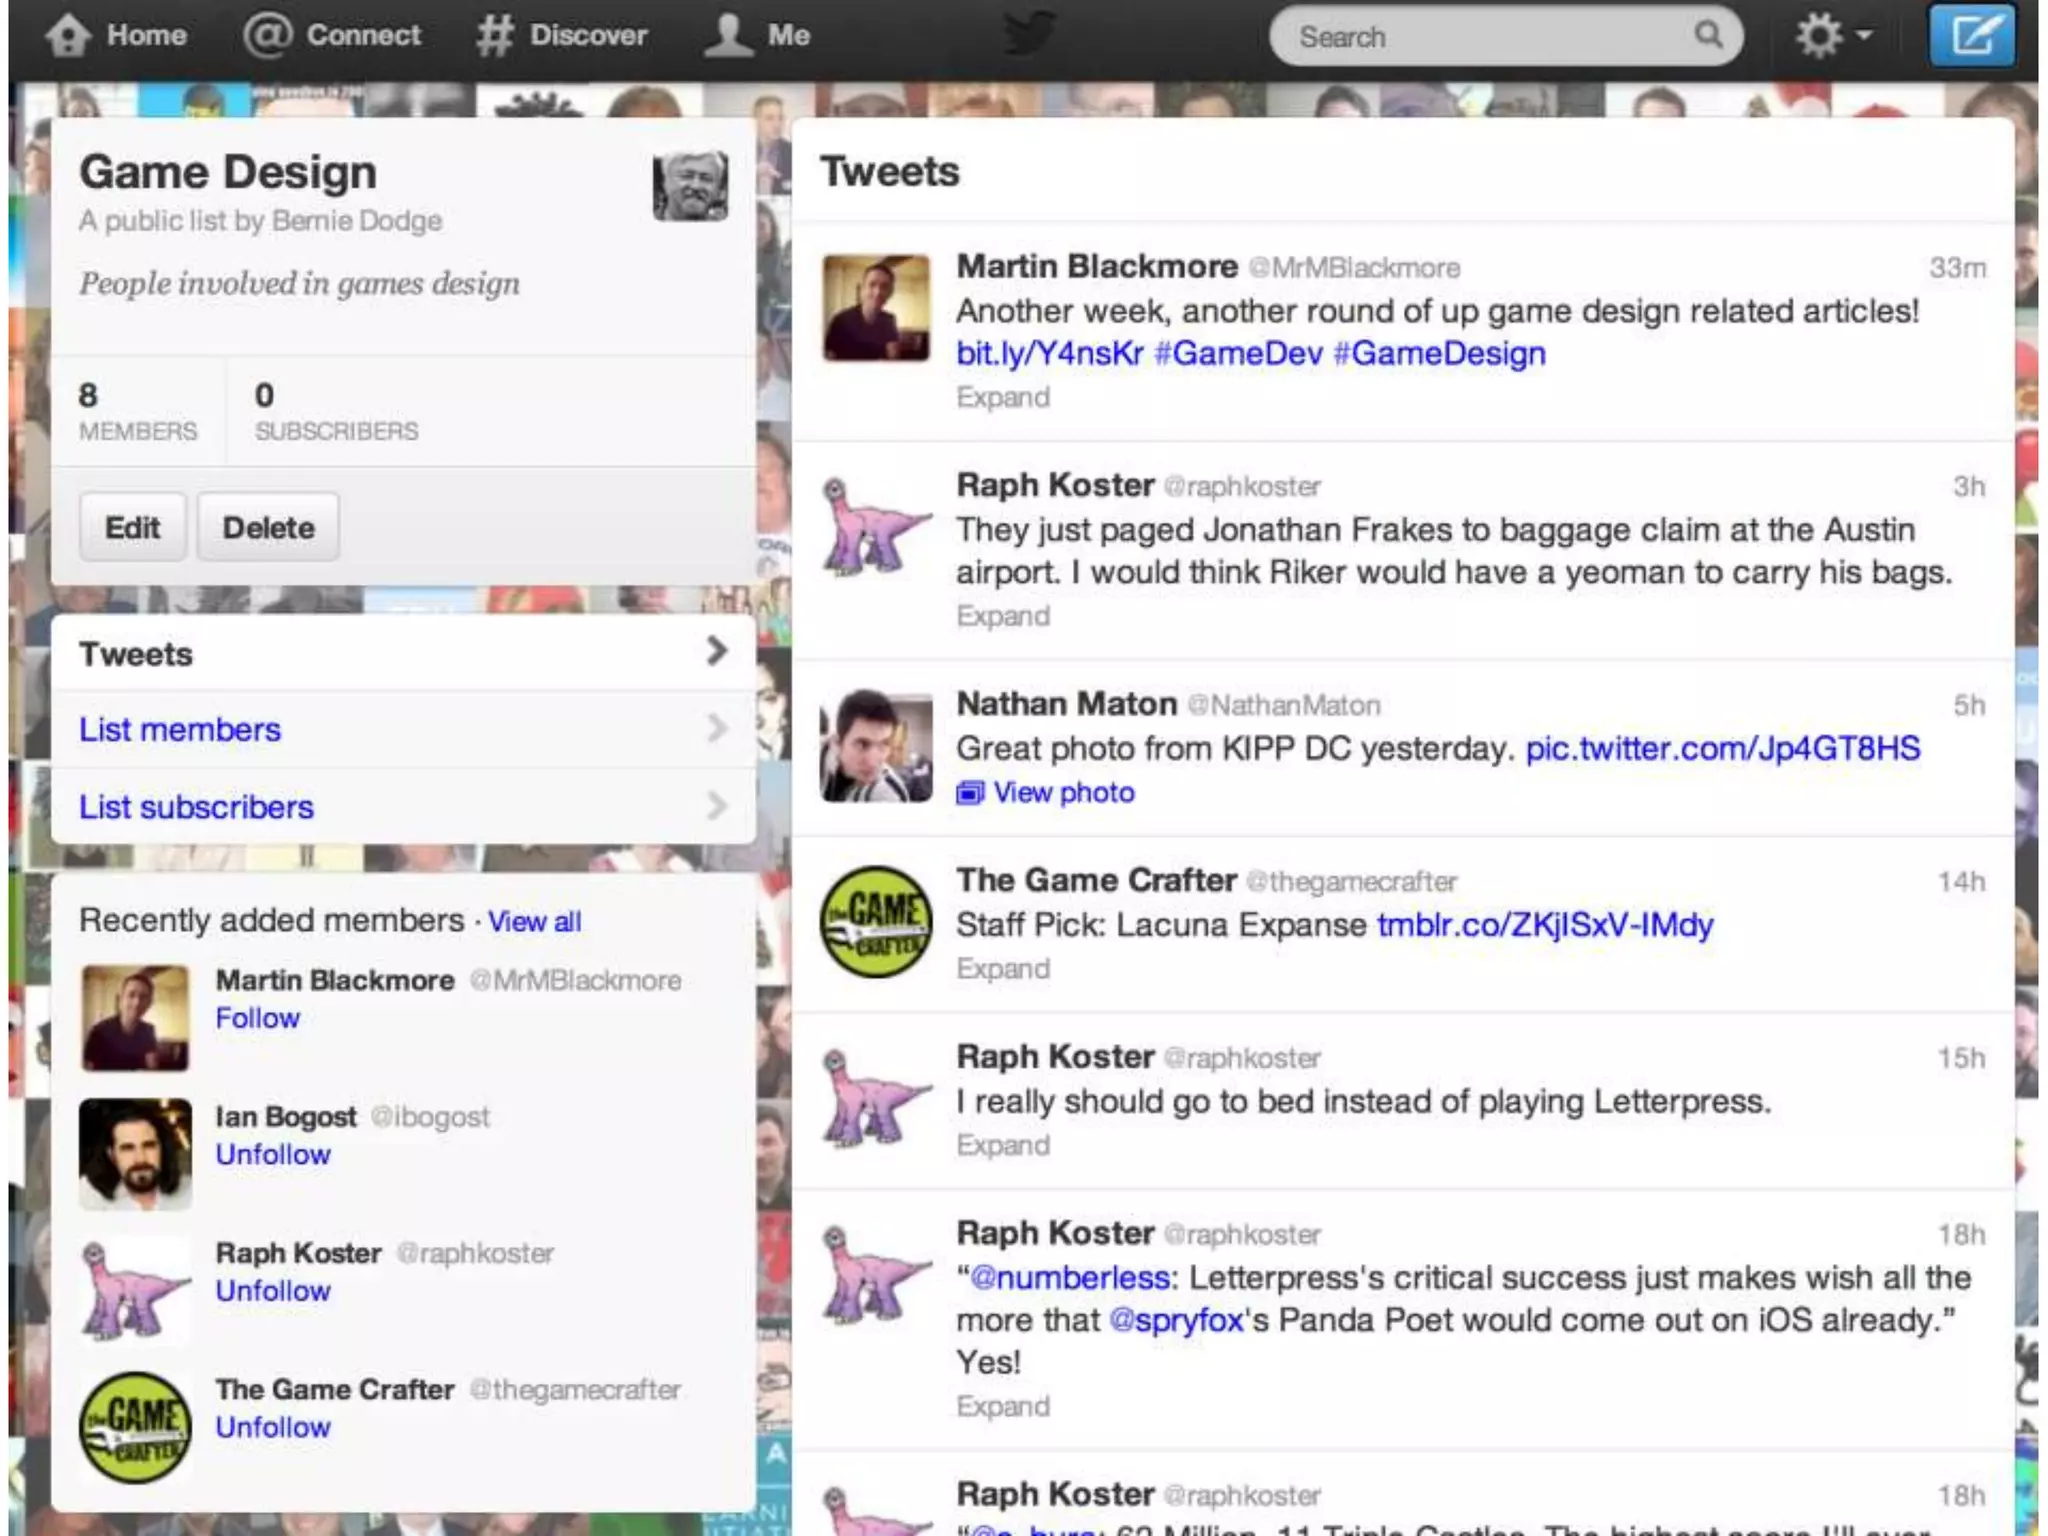Open pic.twitter.com/Jp4GT8HS link
2048x1536 pixels.
coord(1722,748)
